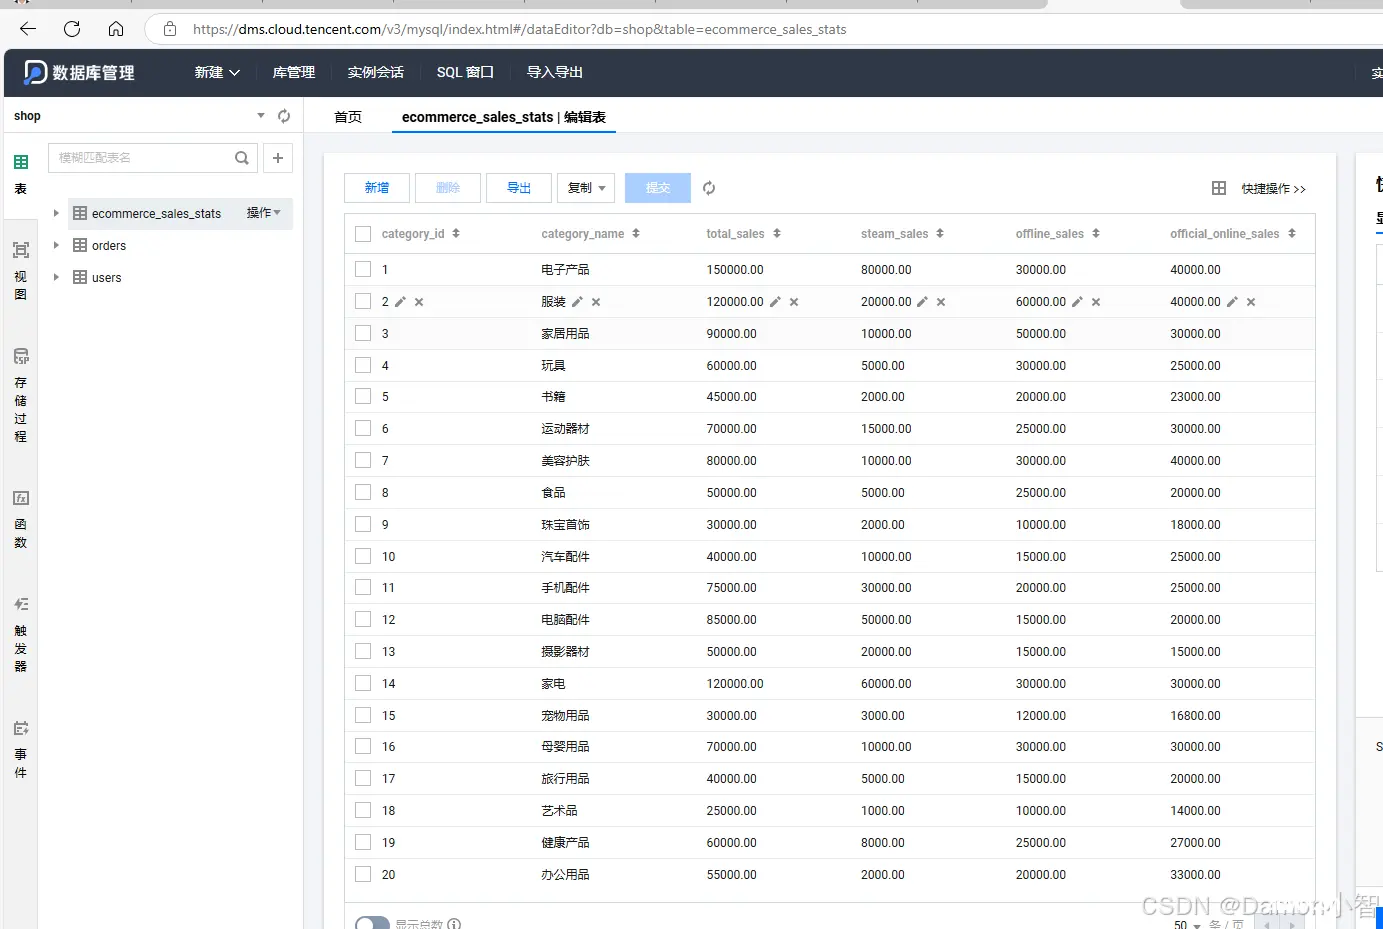Image resolution: width=1383 pixels, height=929 pixels.
Task: Toggle the 显示总数 switch
Action: click(x=372, y=924)
